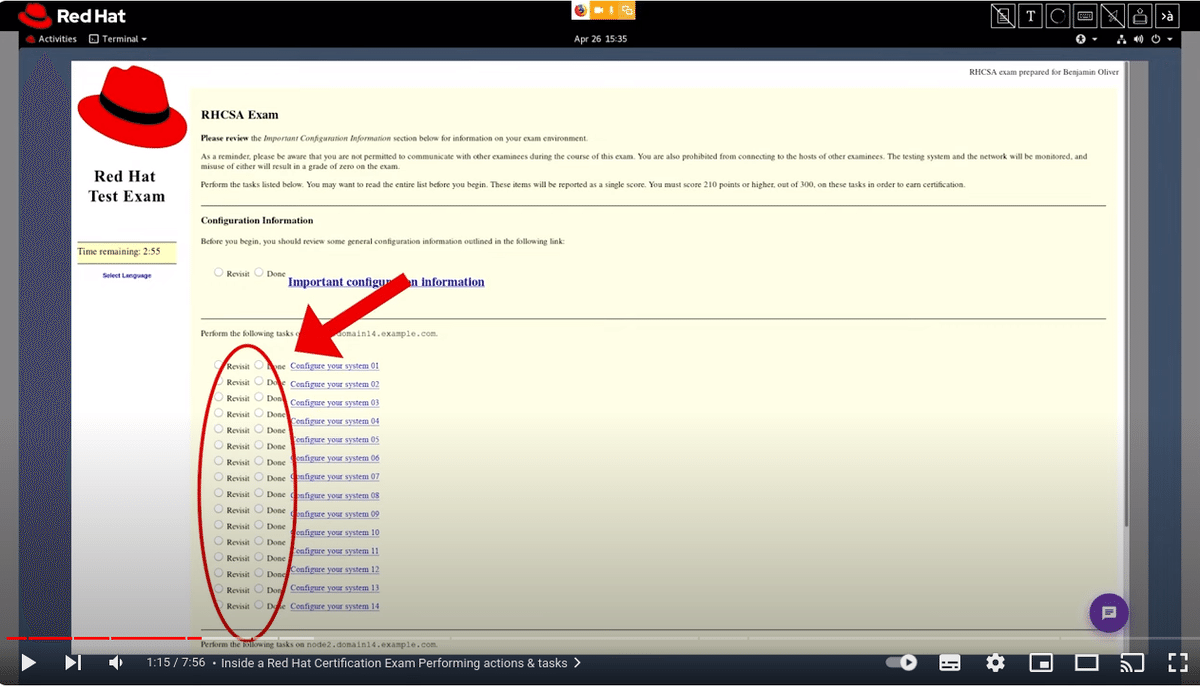Switch to theater mode
The width and height of the screenshot is (1200, 687).
[1086, 663]
